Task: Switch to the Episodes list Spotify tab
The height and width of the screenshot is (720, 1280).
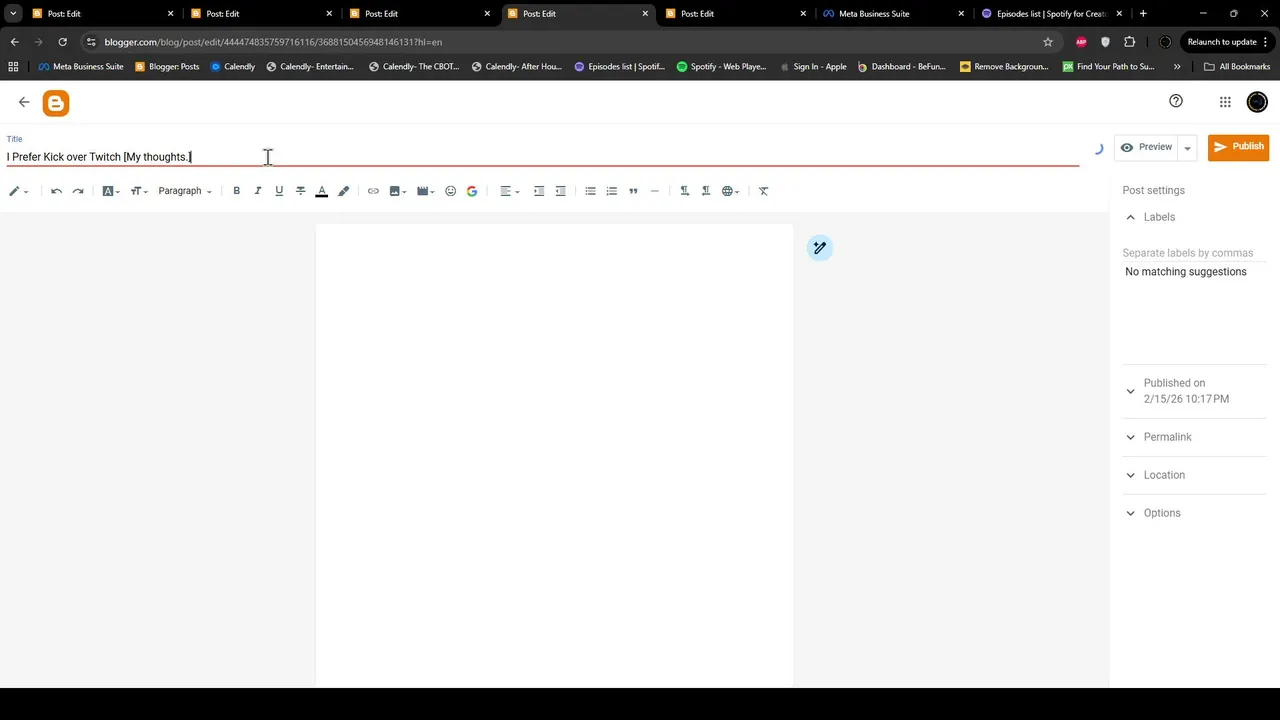Action: pos(1050,14)
